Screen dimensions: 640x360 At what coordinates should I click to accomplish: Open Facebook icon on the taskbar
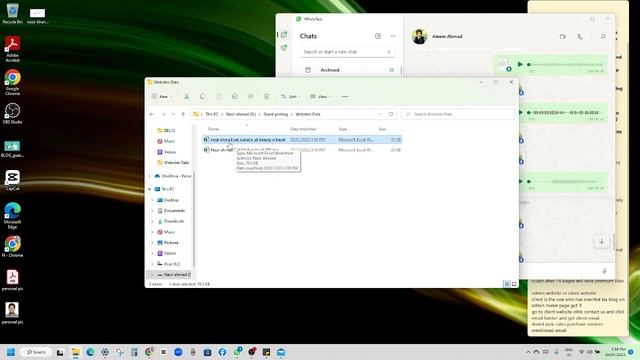[222, 352]
